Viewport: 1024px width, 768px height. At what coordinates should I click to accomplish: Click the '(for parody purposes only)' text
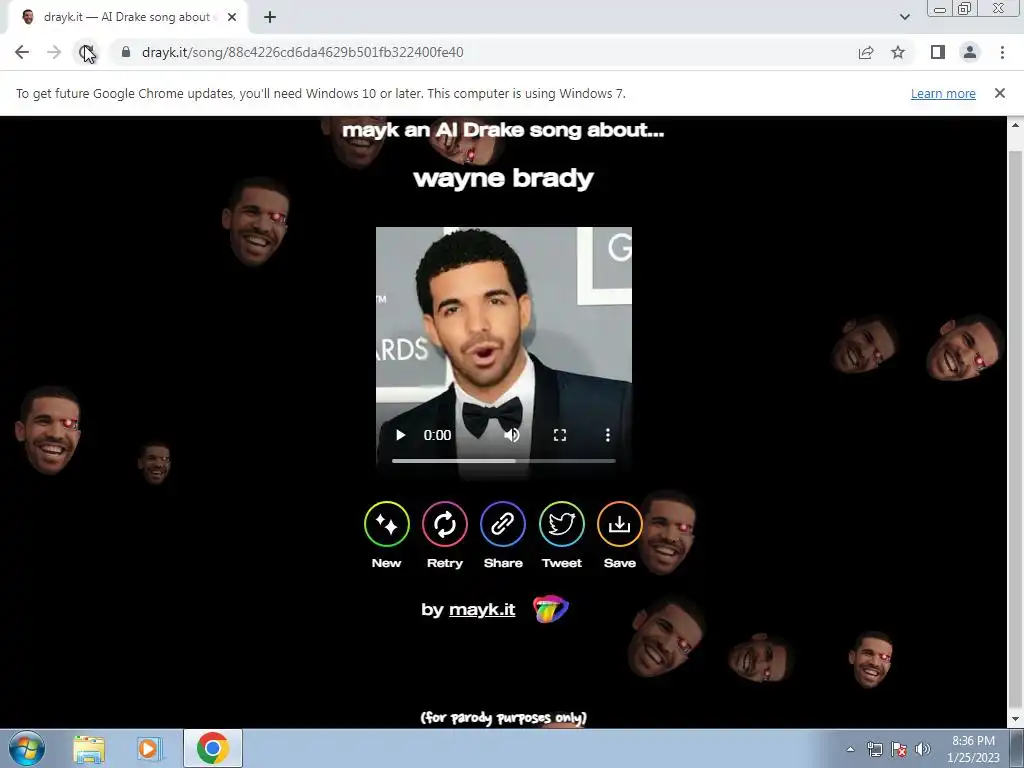click(x=504, y=718)
